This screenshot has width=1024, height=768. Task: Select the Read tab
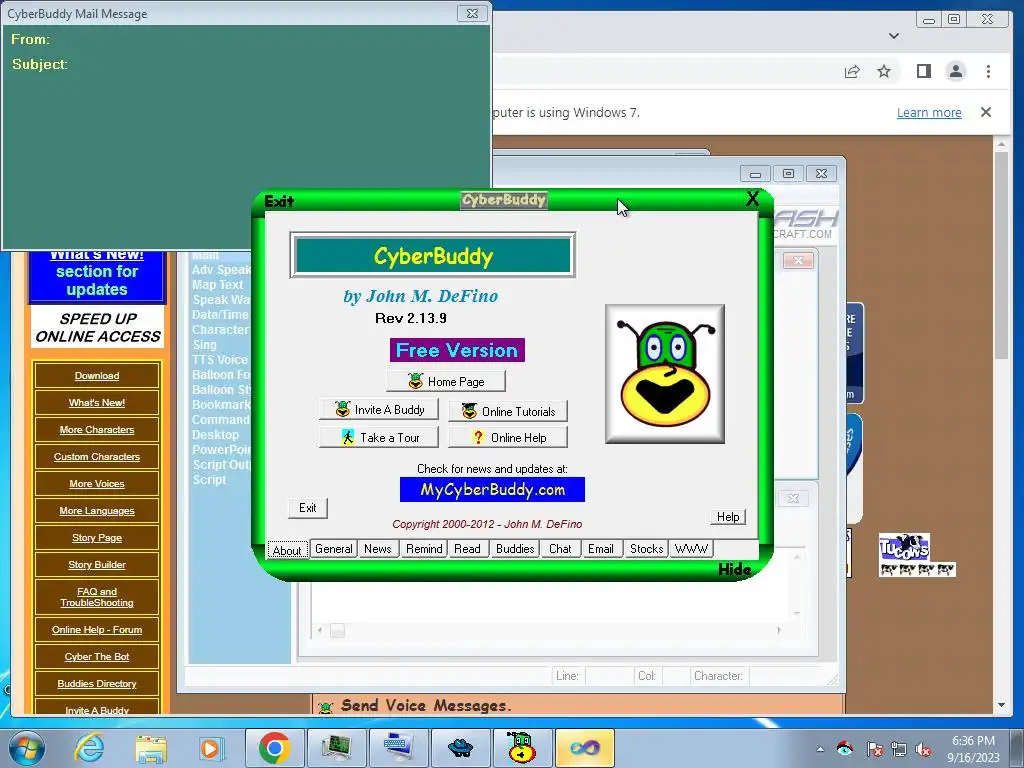468,549
